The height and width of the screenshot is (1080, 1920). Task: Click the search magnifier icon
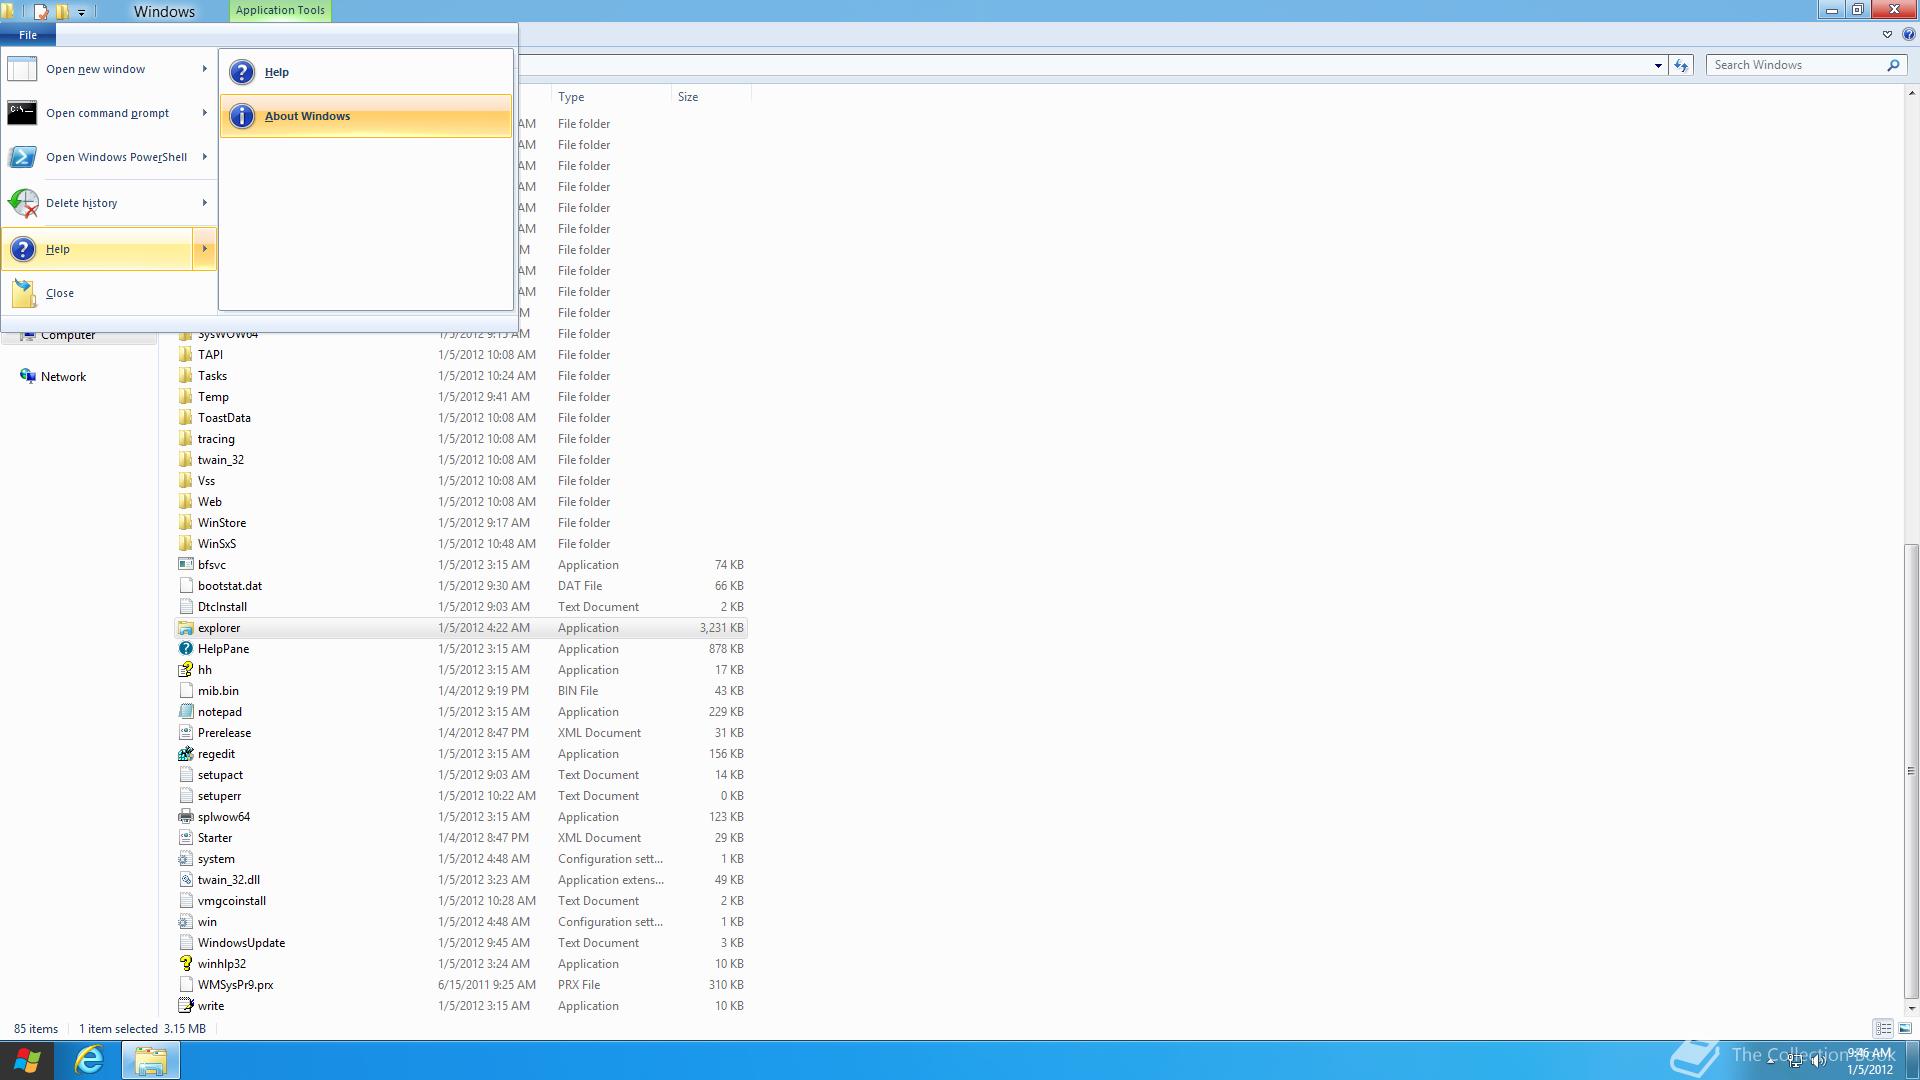point(1893,65)
